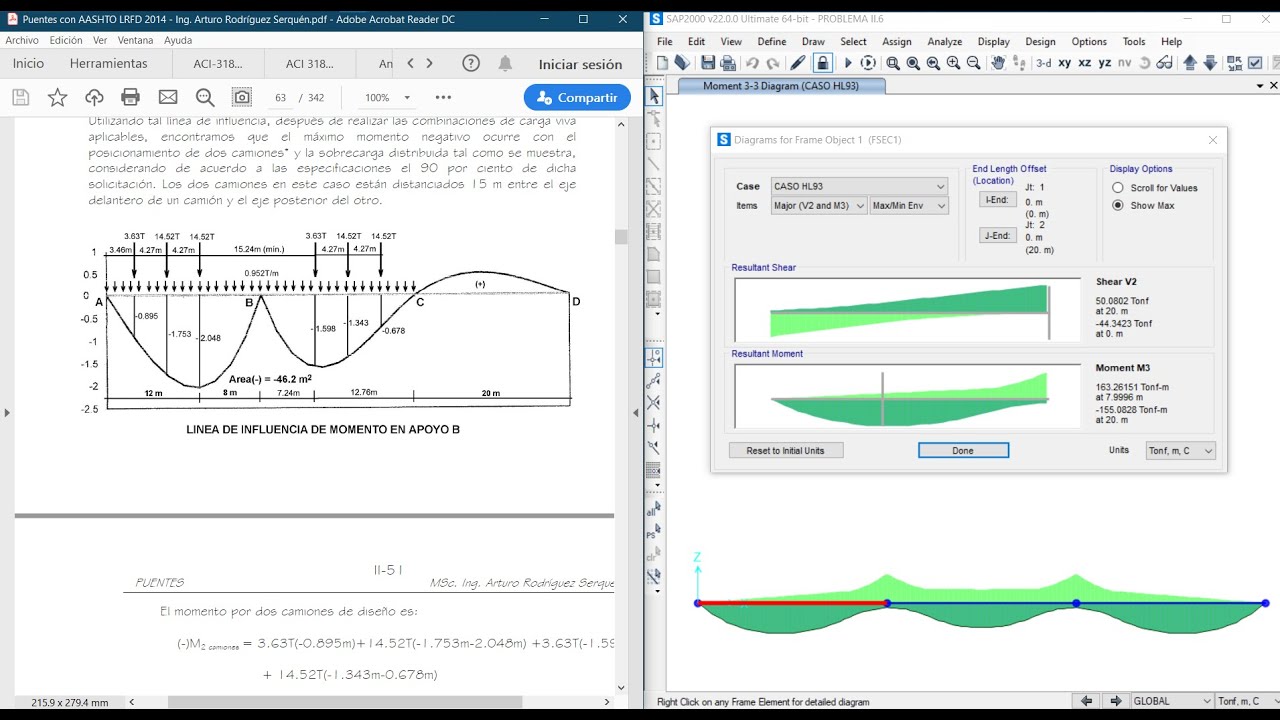Switch to the yz plane view
The width and height of the screenshot is (1280, 720).
coord(1105,63)
